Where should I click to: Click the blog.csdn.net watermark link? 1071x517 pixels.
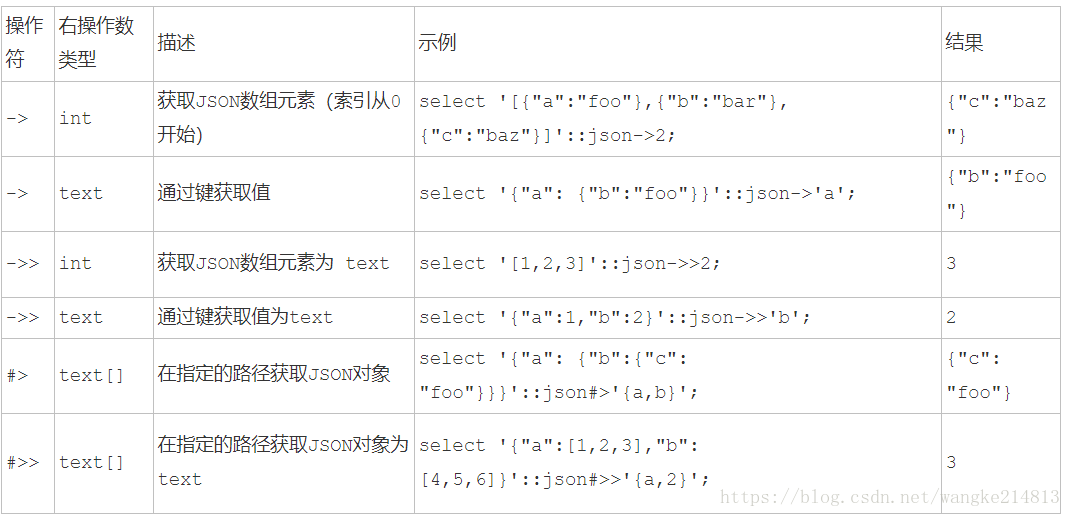(x=889, y=497)
